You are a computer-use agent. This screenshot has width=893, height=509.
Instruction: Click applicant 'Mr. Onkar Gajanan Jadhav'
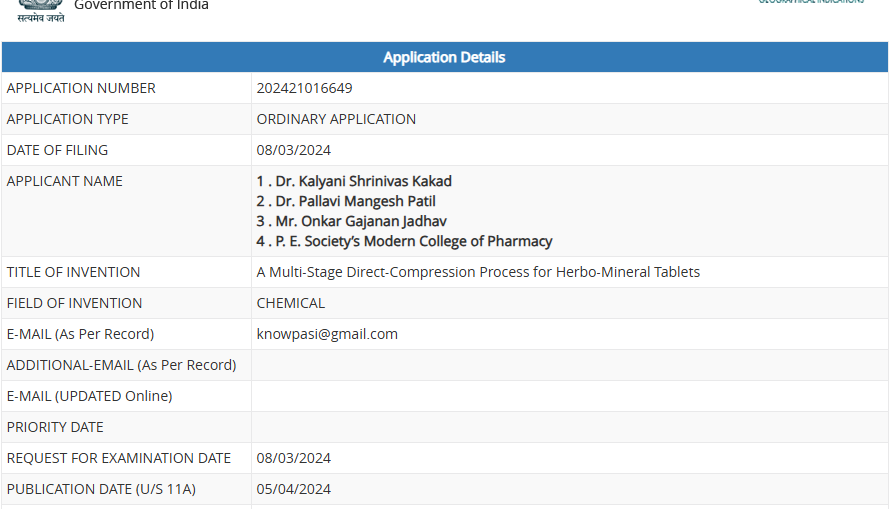(x=361, y=221)
